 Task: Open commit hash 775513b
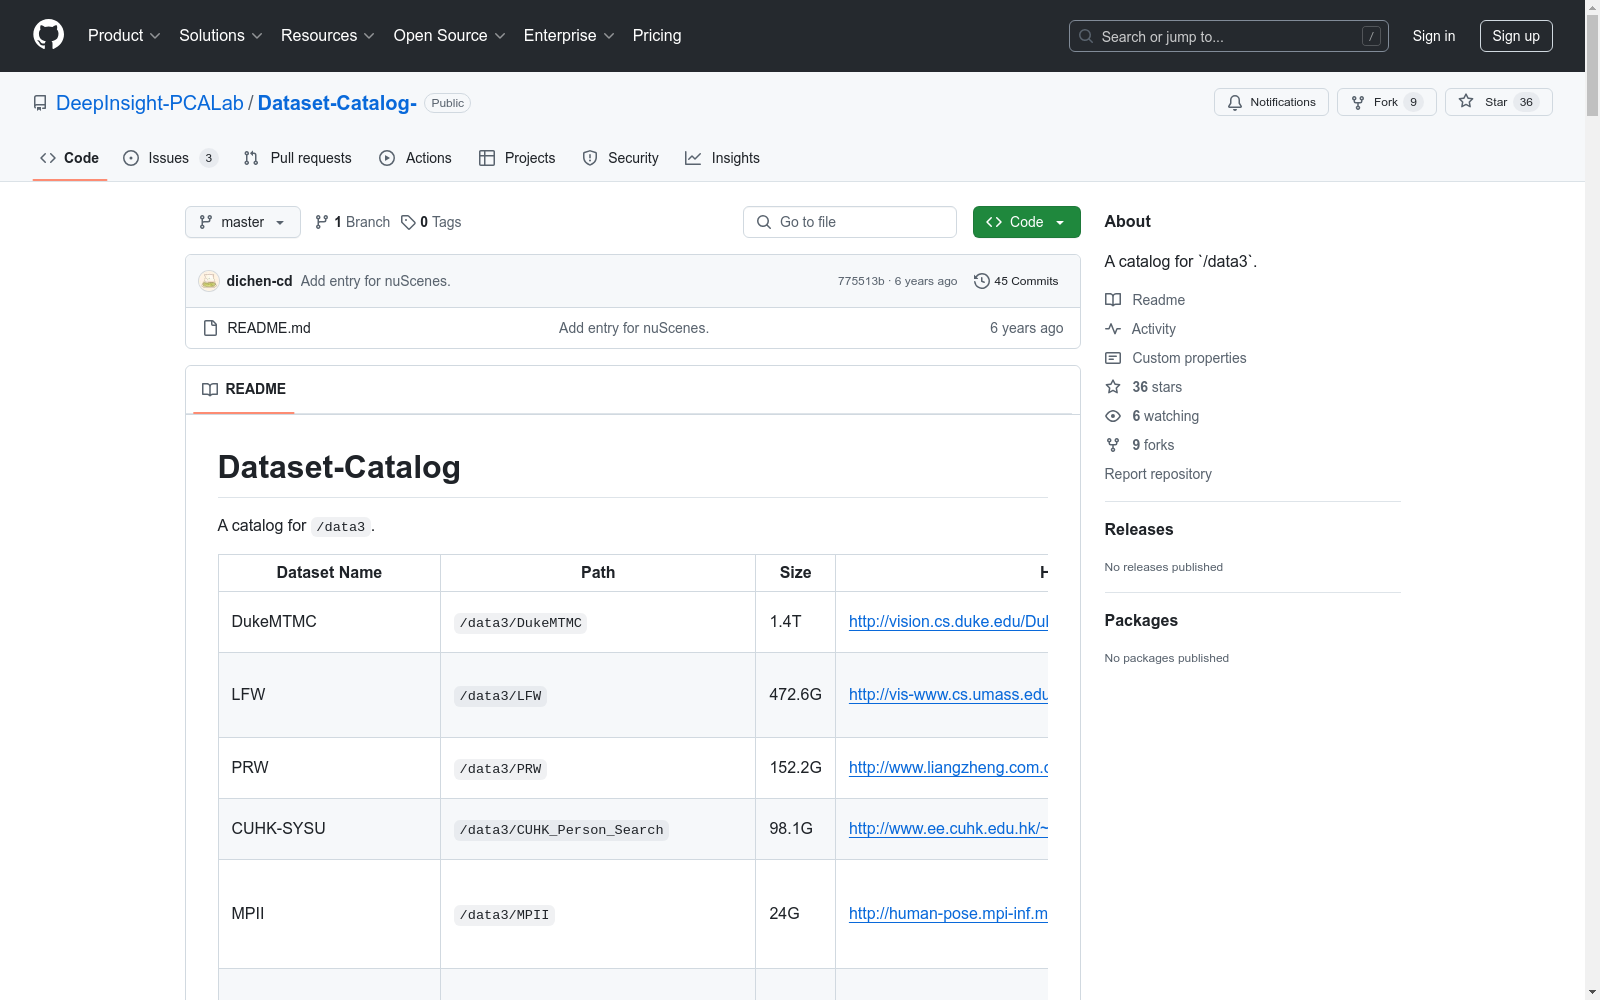tap(861, 281)
